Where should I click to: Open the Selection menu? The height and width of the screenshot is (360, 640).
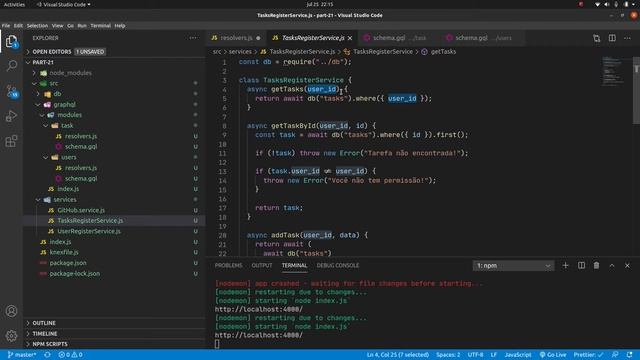[37, 26]
